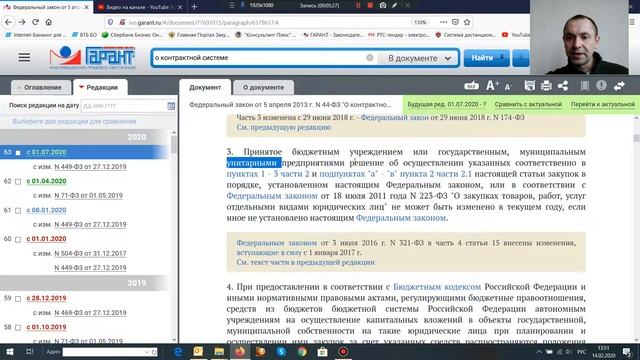The image size is (640, 360).
Task: Clear the search field text
Action: [x=370, y=58]
